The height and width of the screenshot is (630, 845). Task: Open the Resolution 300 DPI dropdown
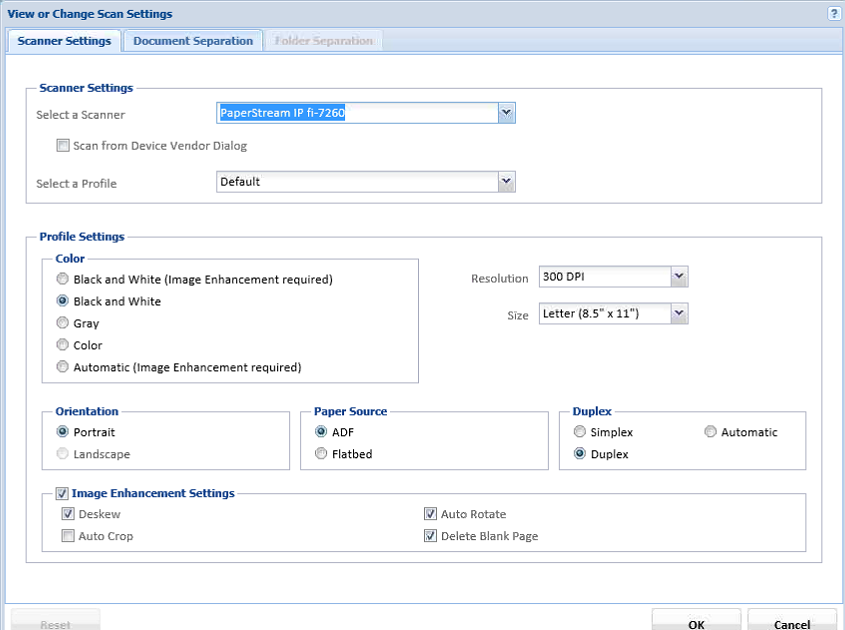pos(679,277)
